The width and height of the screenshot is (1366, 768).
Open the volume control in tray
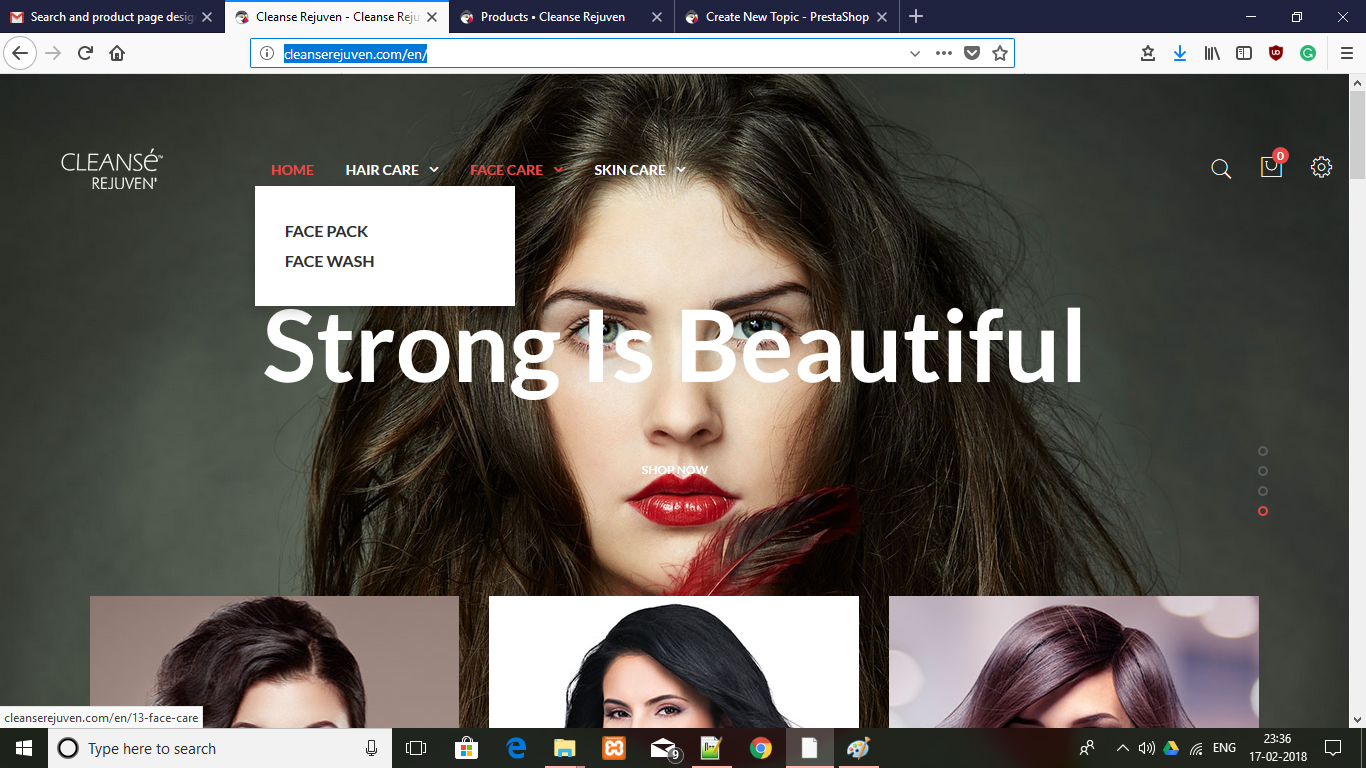1147,748
